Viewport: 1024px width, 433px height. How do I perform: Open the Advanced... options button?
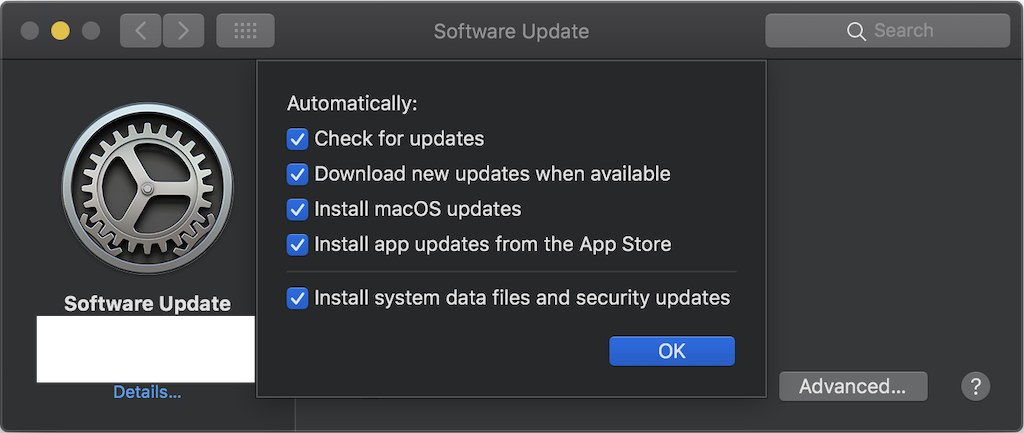[x=853, y=386]
